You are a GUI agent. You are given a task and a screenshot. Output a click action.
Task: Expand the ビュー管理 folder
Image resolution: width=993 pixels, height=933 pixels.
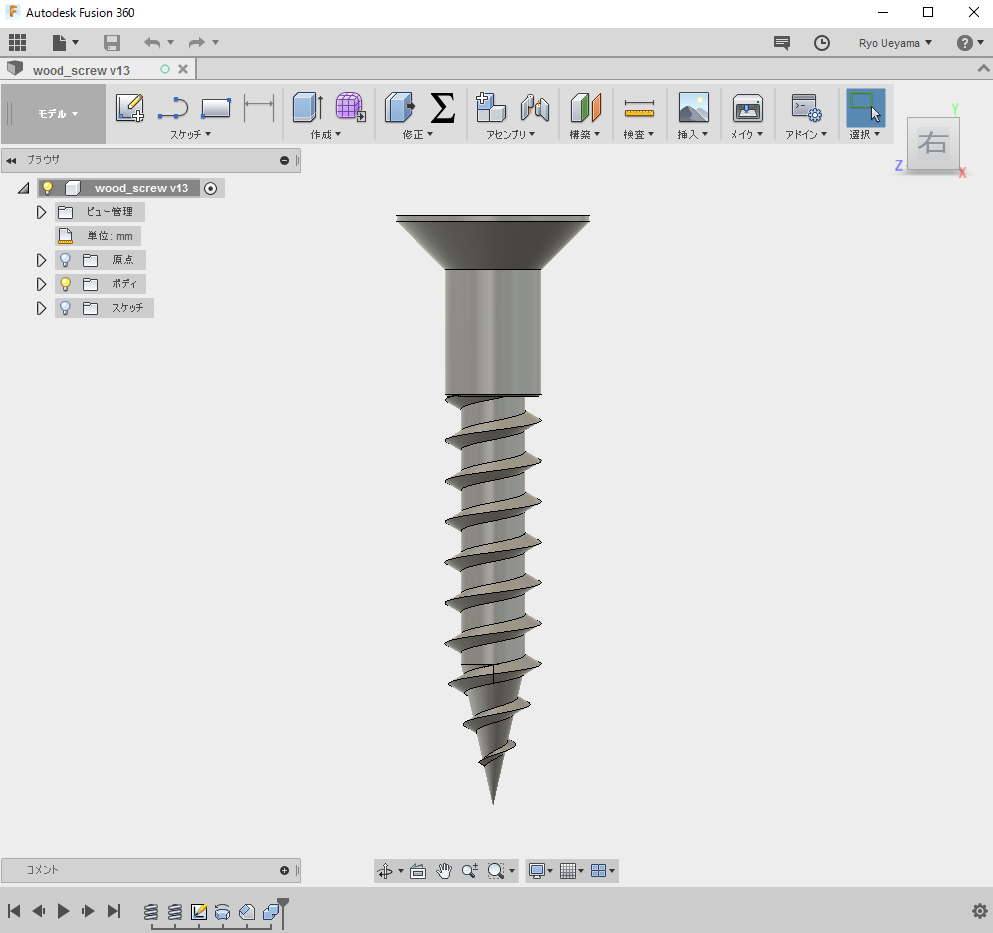(41, 212)
